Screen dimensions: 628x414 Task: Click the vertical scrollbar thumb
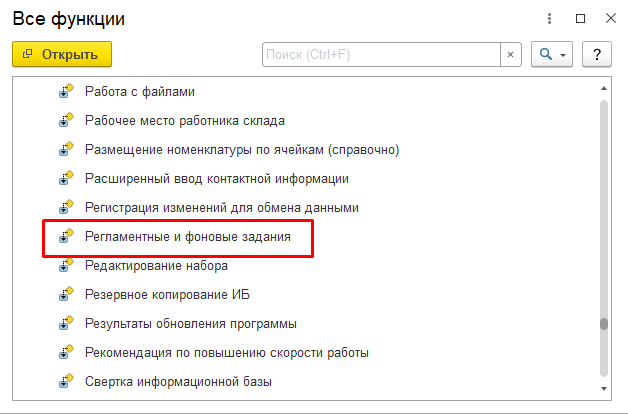[x=604, y=324]
